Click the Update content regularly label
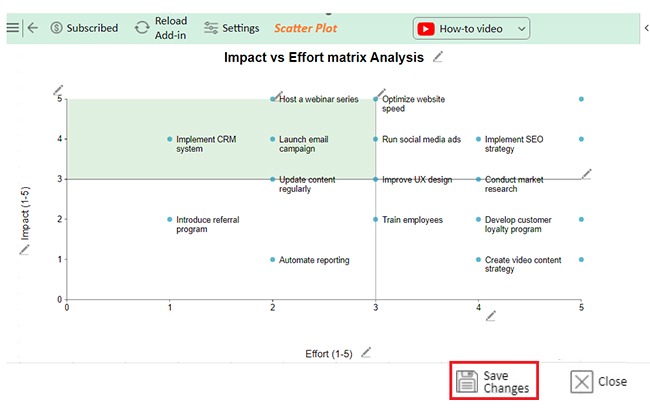This screenshot has width=650, height=412. coord(307,184)
